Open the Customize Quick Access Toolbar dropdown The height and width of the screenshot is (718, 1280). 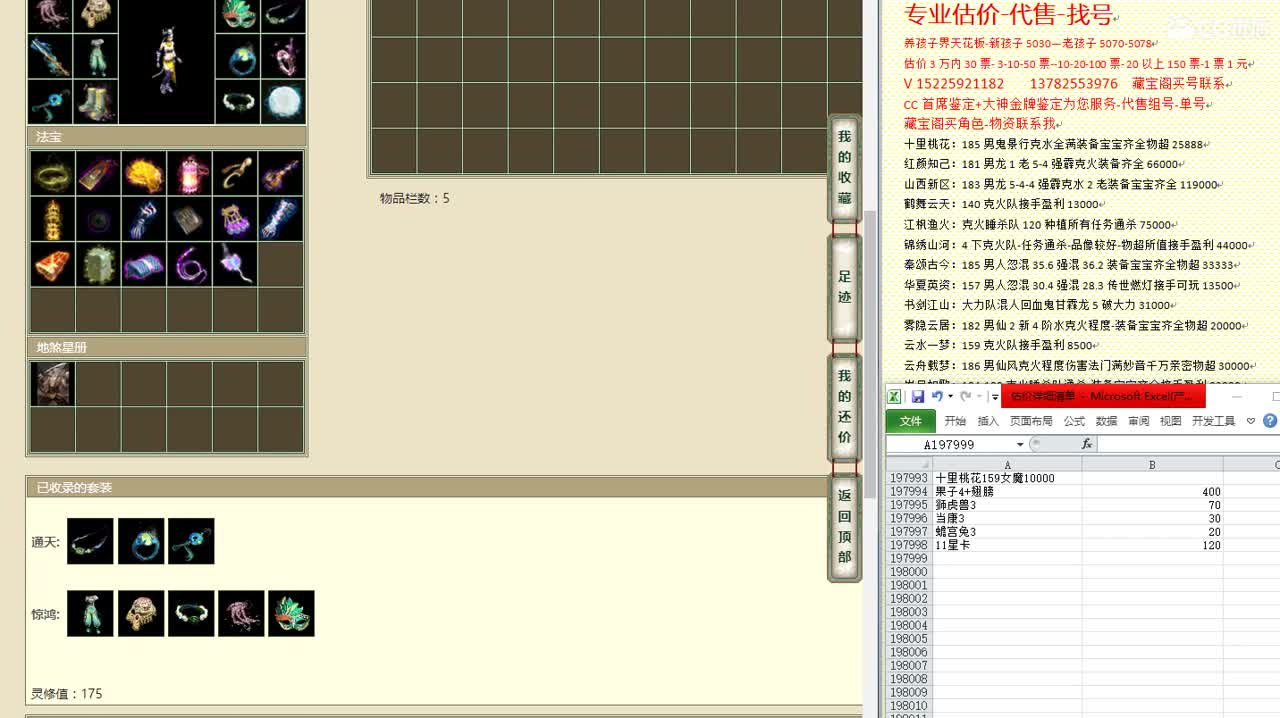tap(994, 397)
